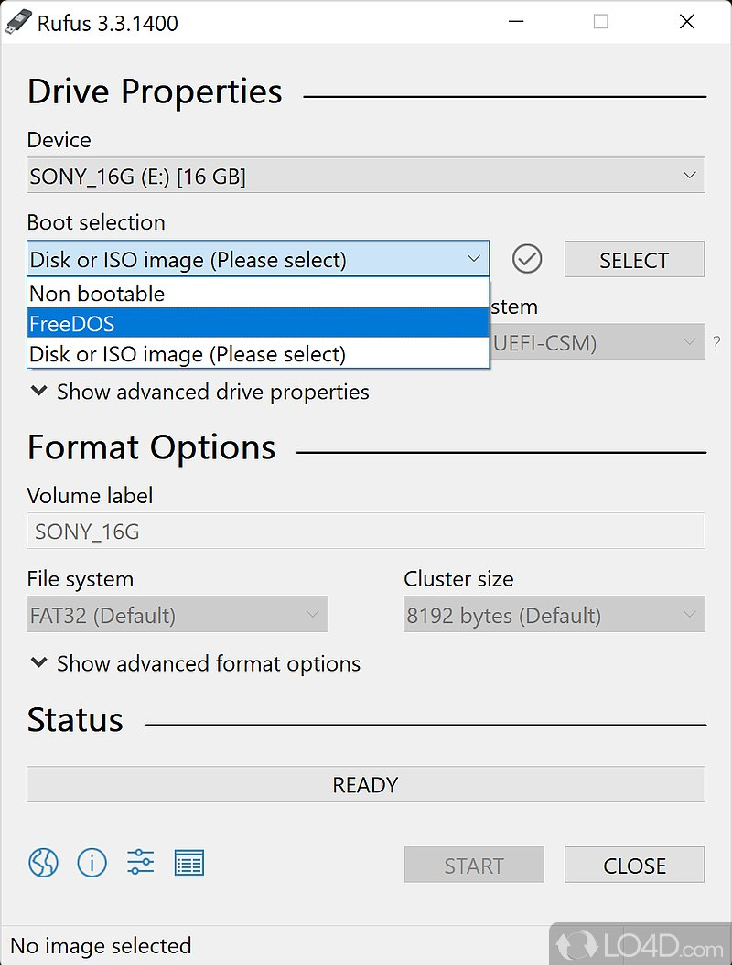Expand Show advanced format options

point(196,663)
